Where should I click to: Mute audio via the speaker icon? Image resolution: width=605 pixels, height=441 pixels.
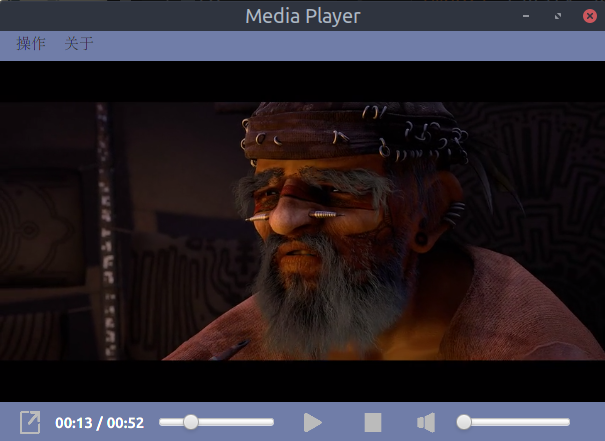click(x=426, y=422)
